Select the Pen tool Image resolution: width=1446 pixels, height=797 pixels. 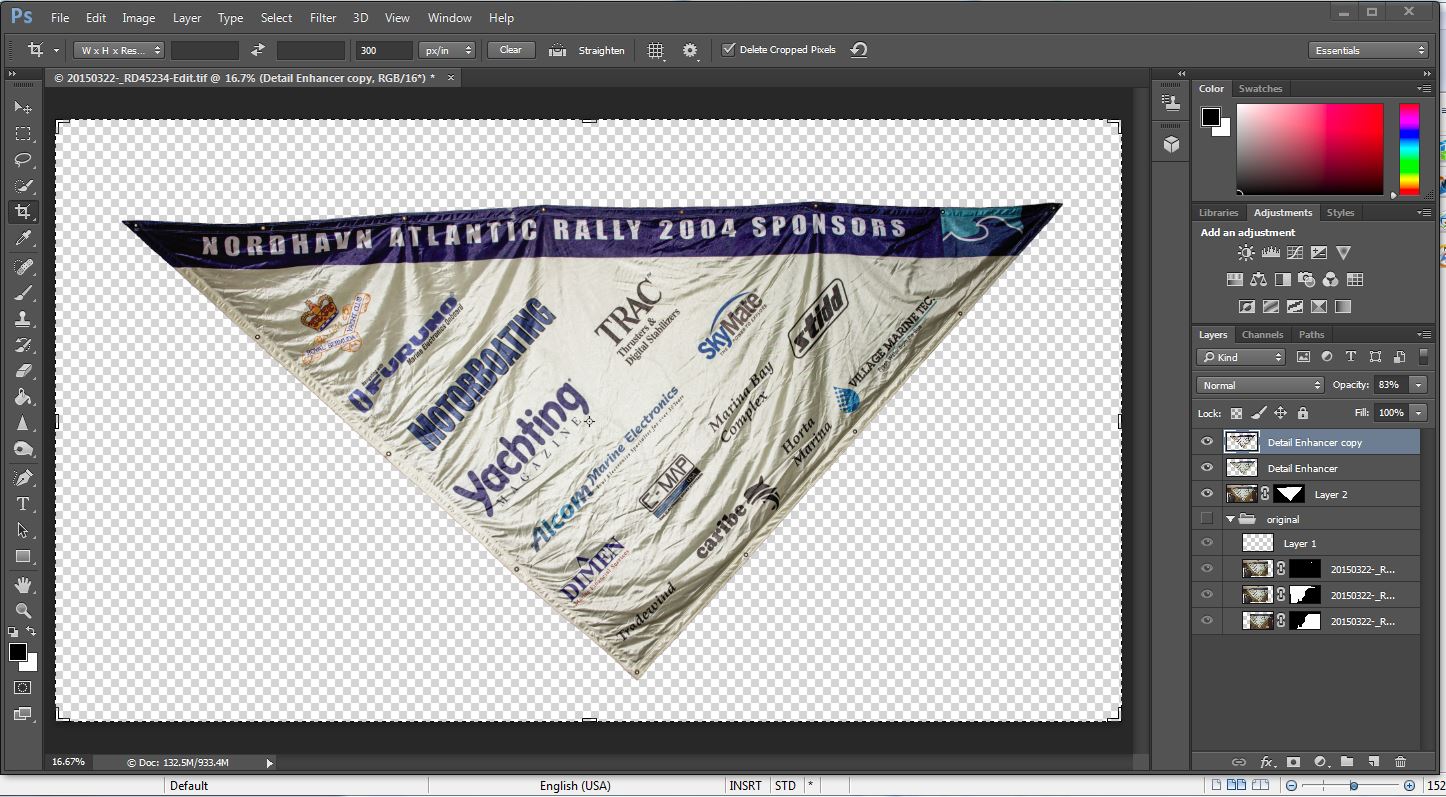pos(22,478)
